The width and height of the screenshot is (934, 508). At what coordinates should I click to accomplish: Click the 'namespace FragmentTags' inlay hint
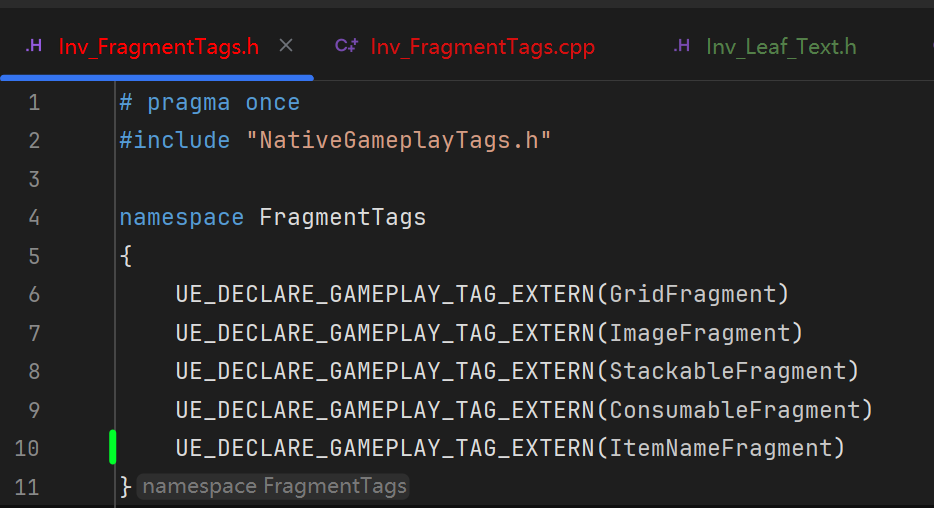point(273,486)
